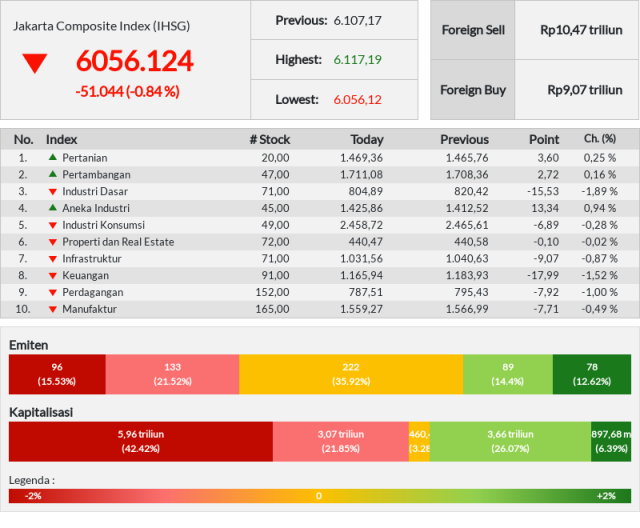Click the Kapitalisasi section heading
Viewport: 640px width, 528px height.
click(x=41, y=413)
